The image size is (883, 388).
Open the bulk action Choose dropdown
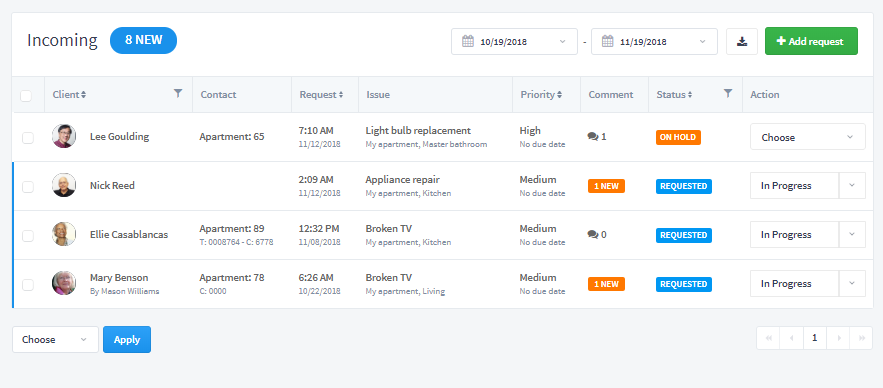pos(55,340)
